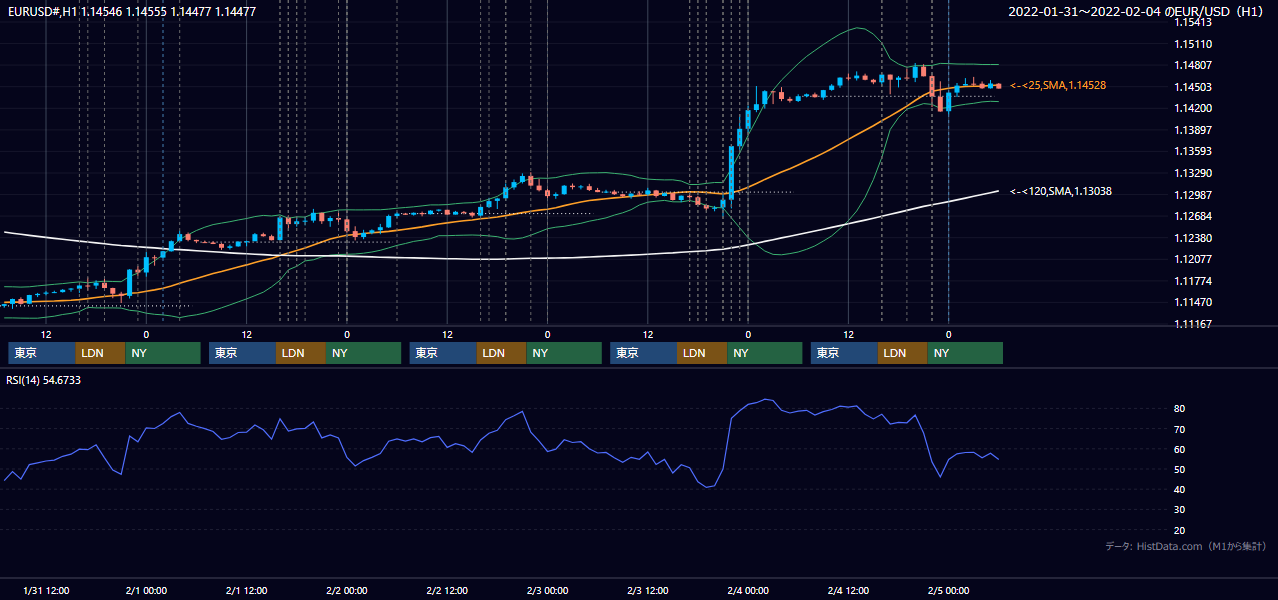
Task: Click the 1.14503 price axis label
Action: pyautogui.click(x=1193, y=87)
